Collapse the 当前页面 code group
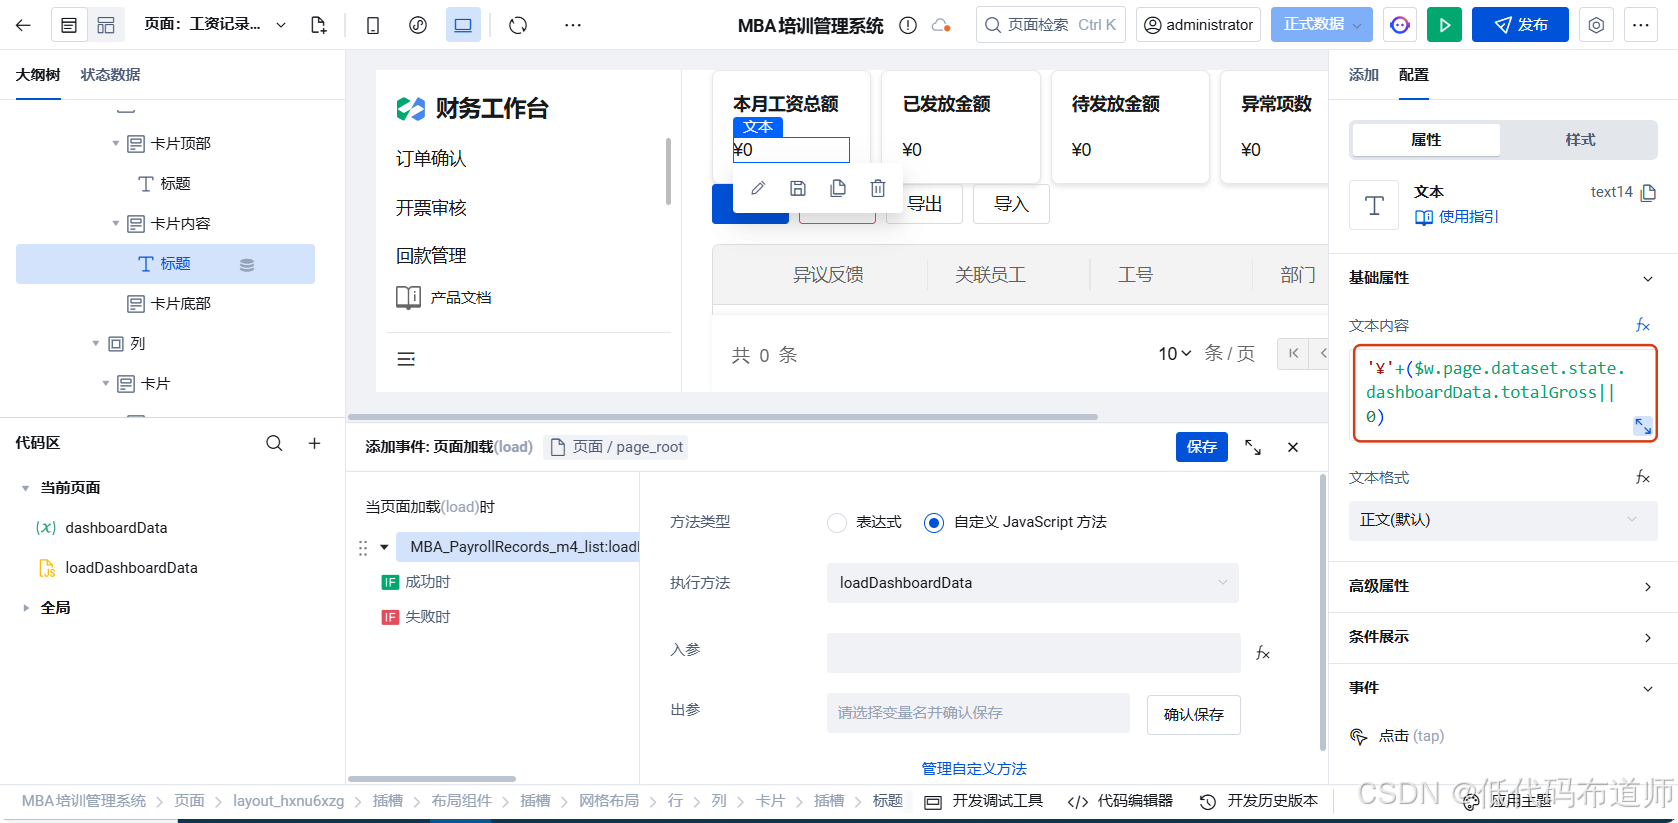1678x823 pixels. (25, 488)
